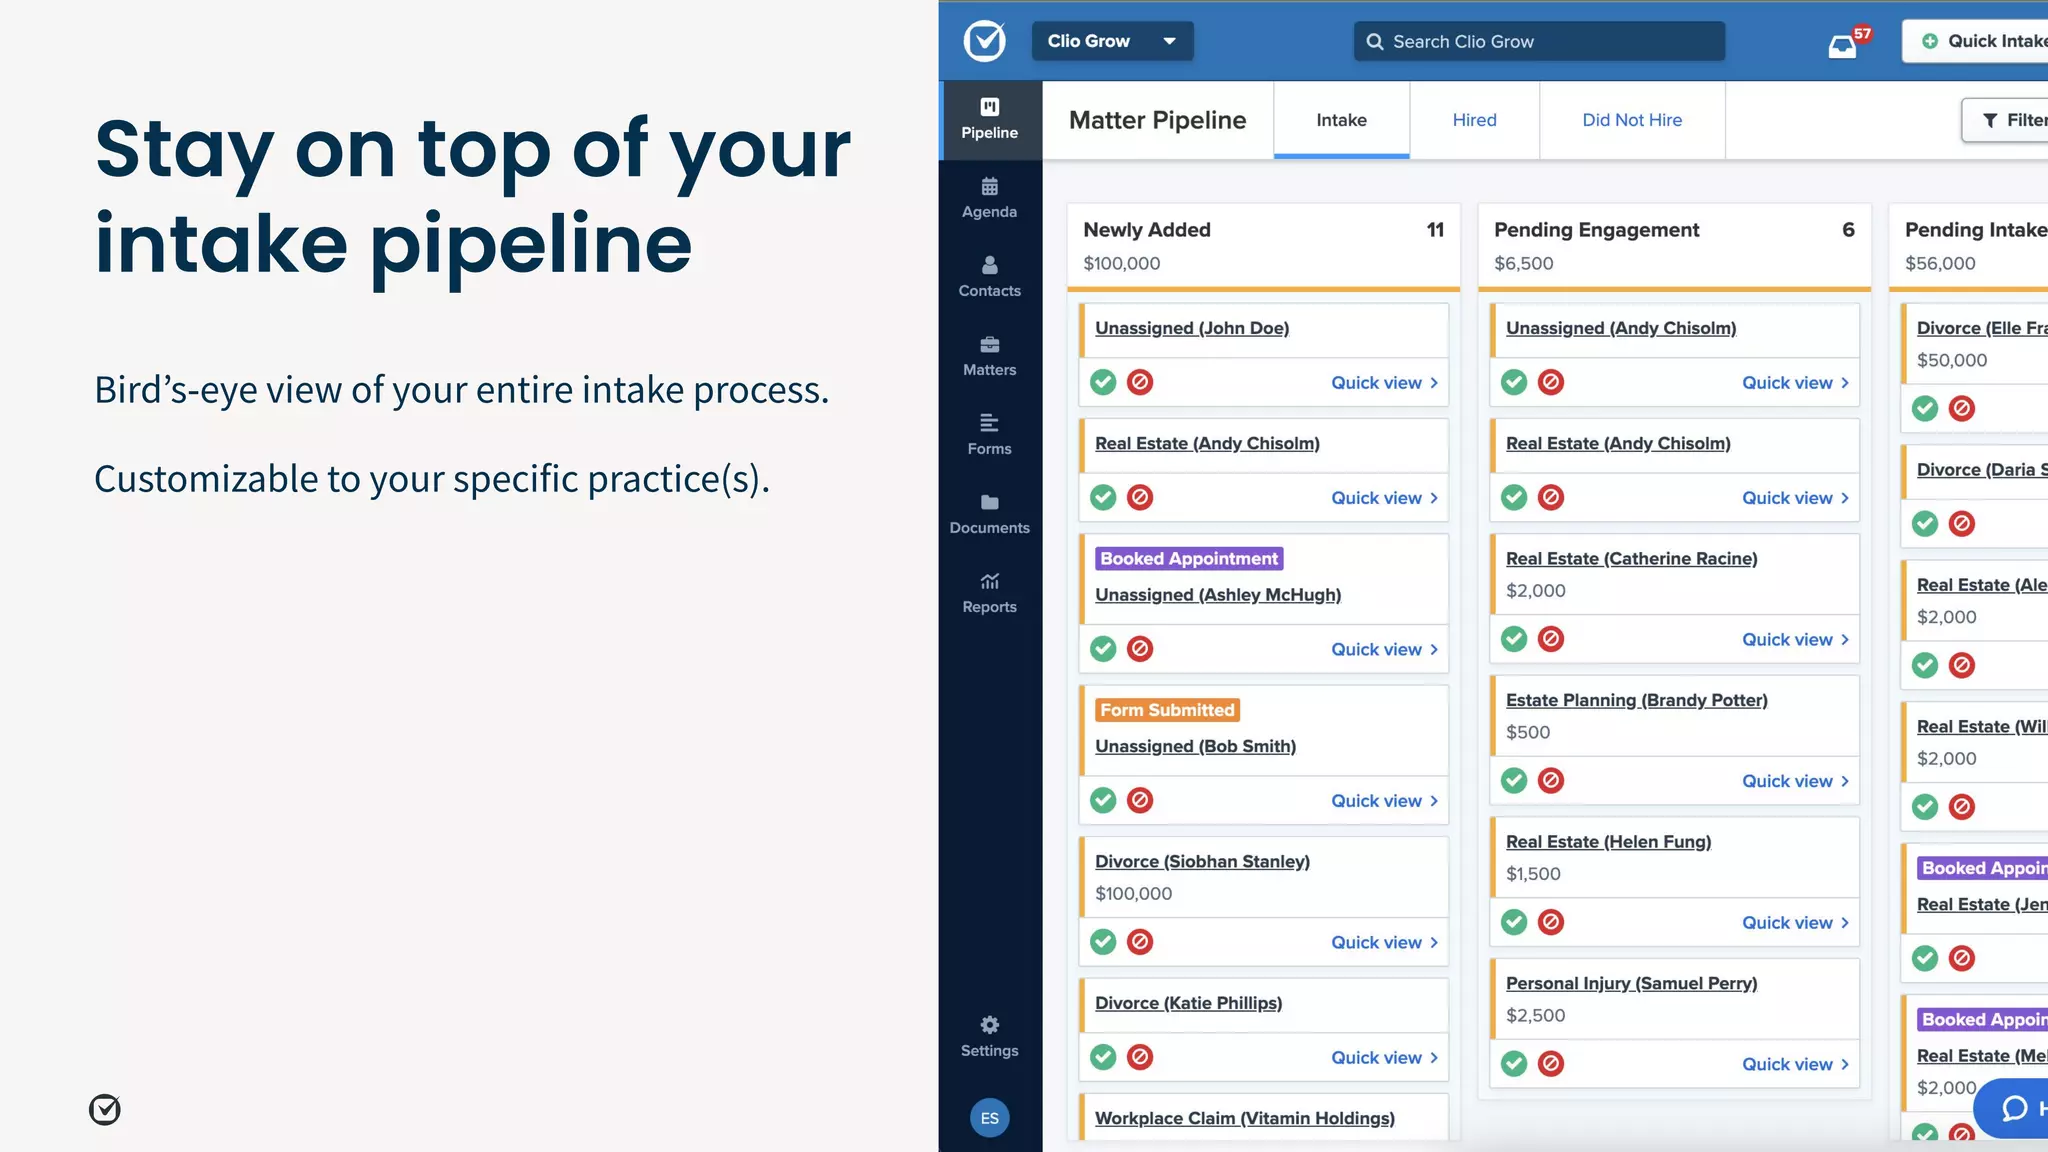Open the Reports sidebar item
2048x1152 pixels.
click(990, 593)
